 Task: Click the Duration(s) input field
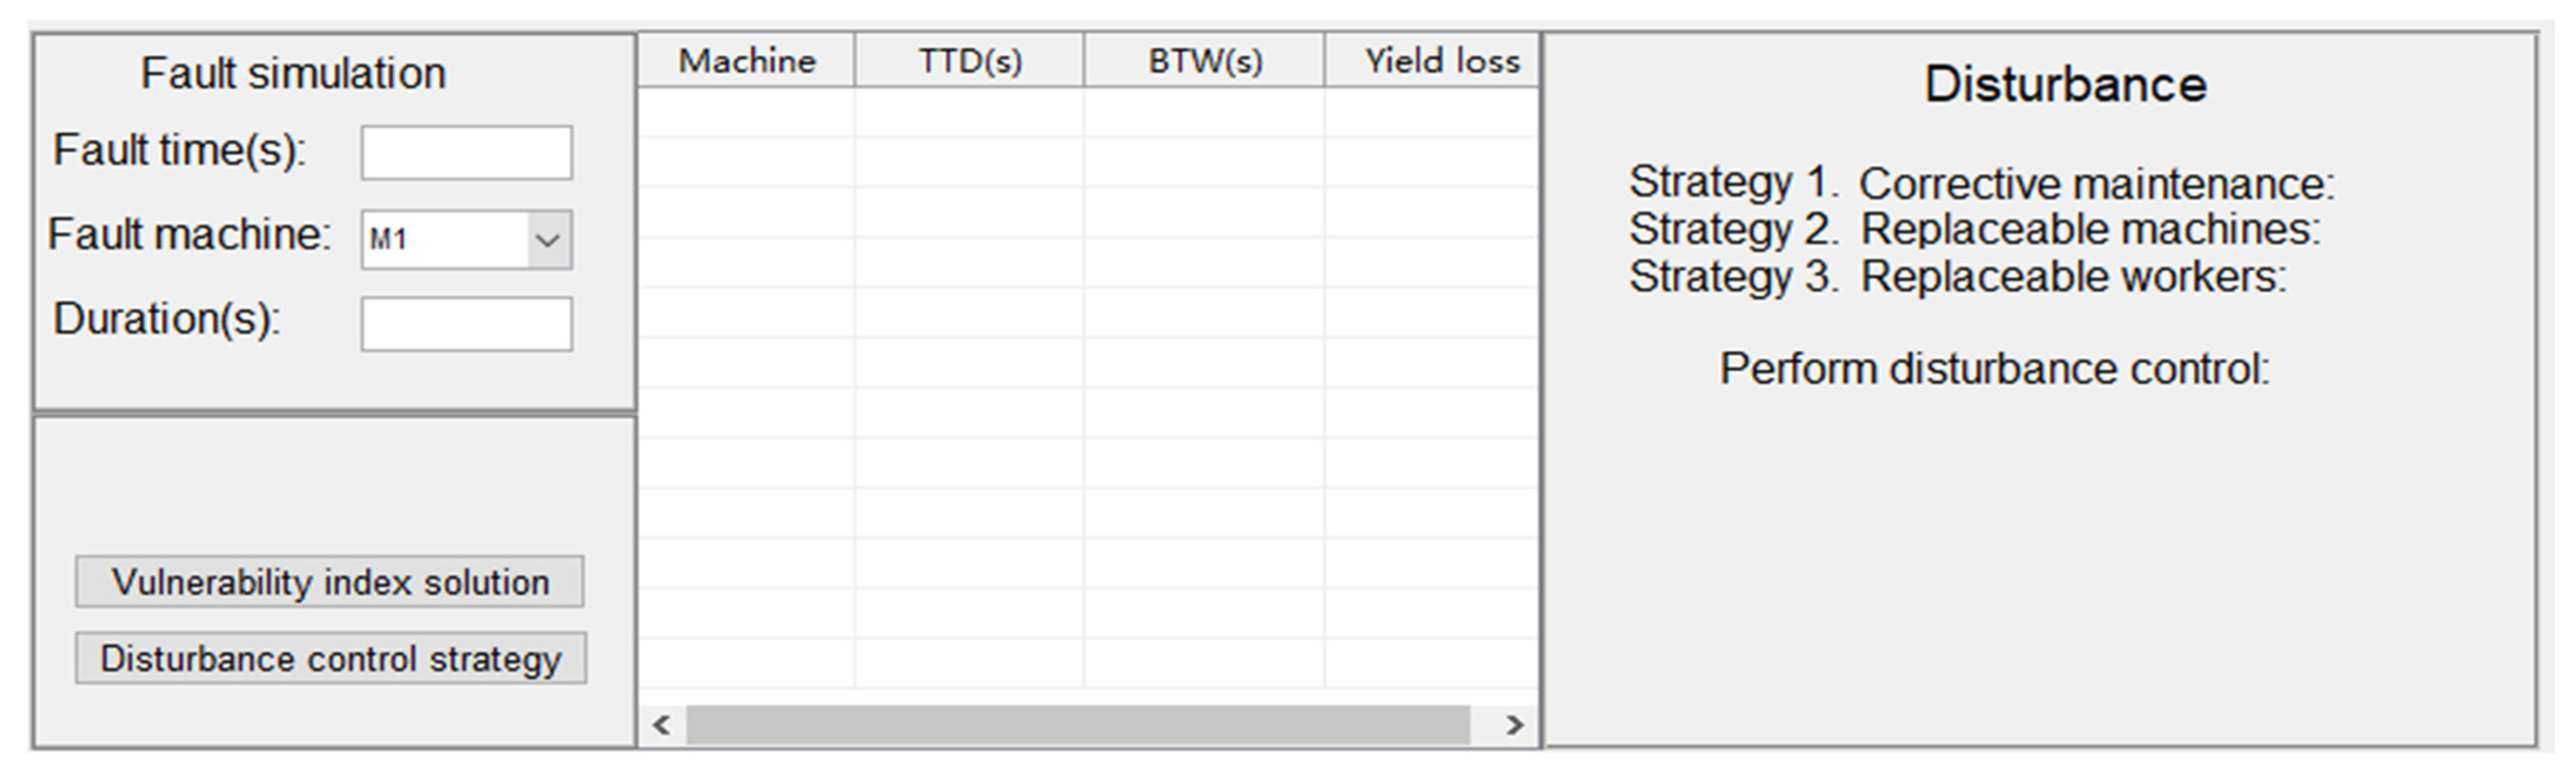tap(466, 324)
